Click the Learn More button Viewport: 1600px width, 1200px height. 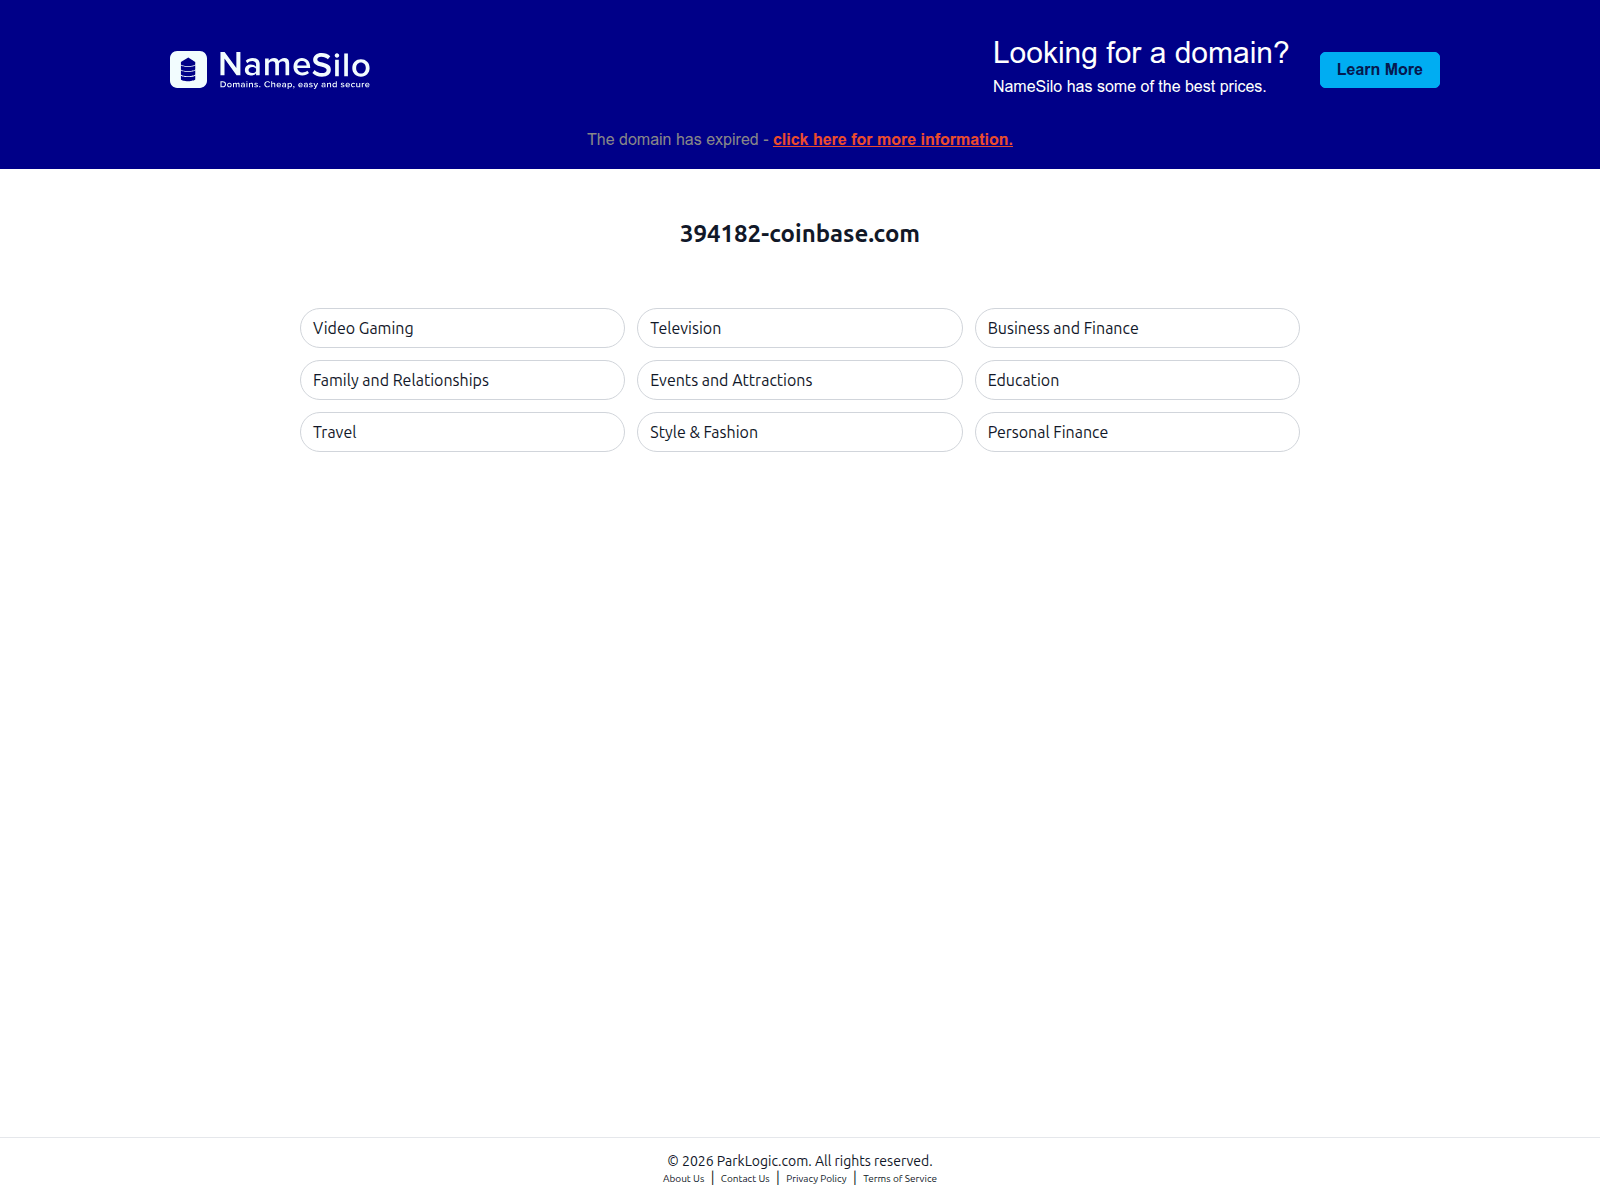coord(1379,70)
